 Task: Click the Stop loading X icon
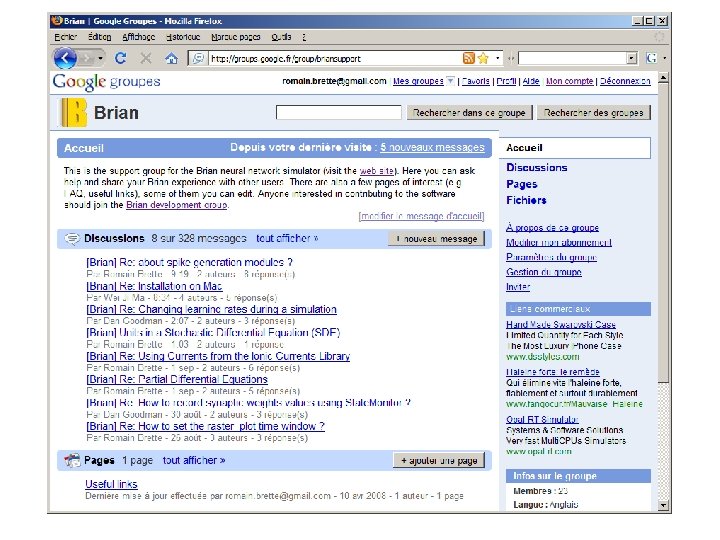146,58
